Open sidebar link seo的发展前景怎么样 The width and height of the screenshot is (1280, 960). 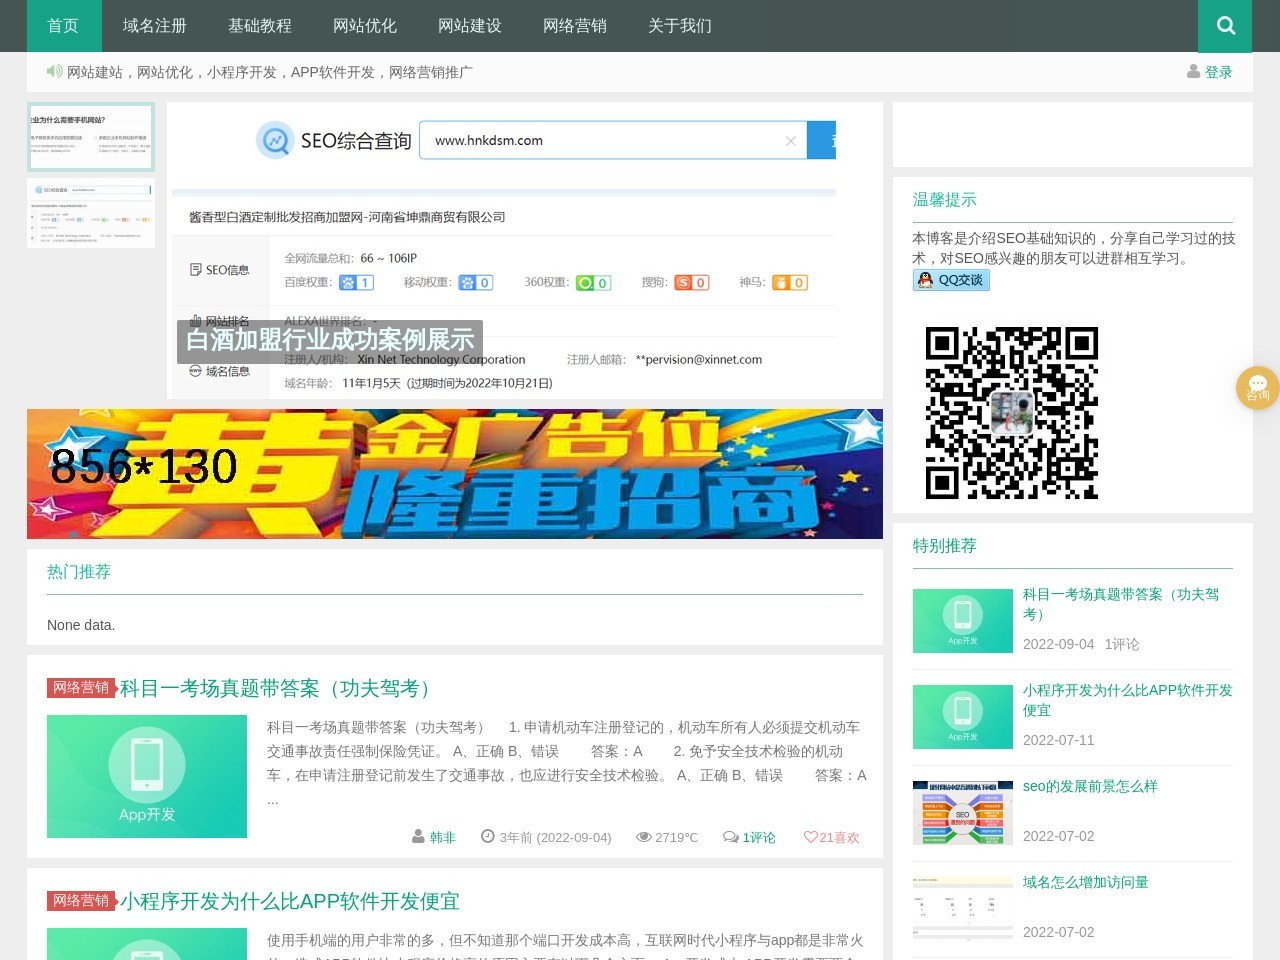pyautogui.click(x=1090, y=786)
